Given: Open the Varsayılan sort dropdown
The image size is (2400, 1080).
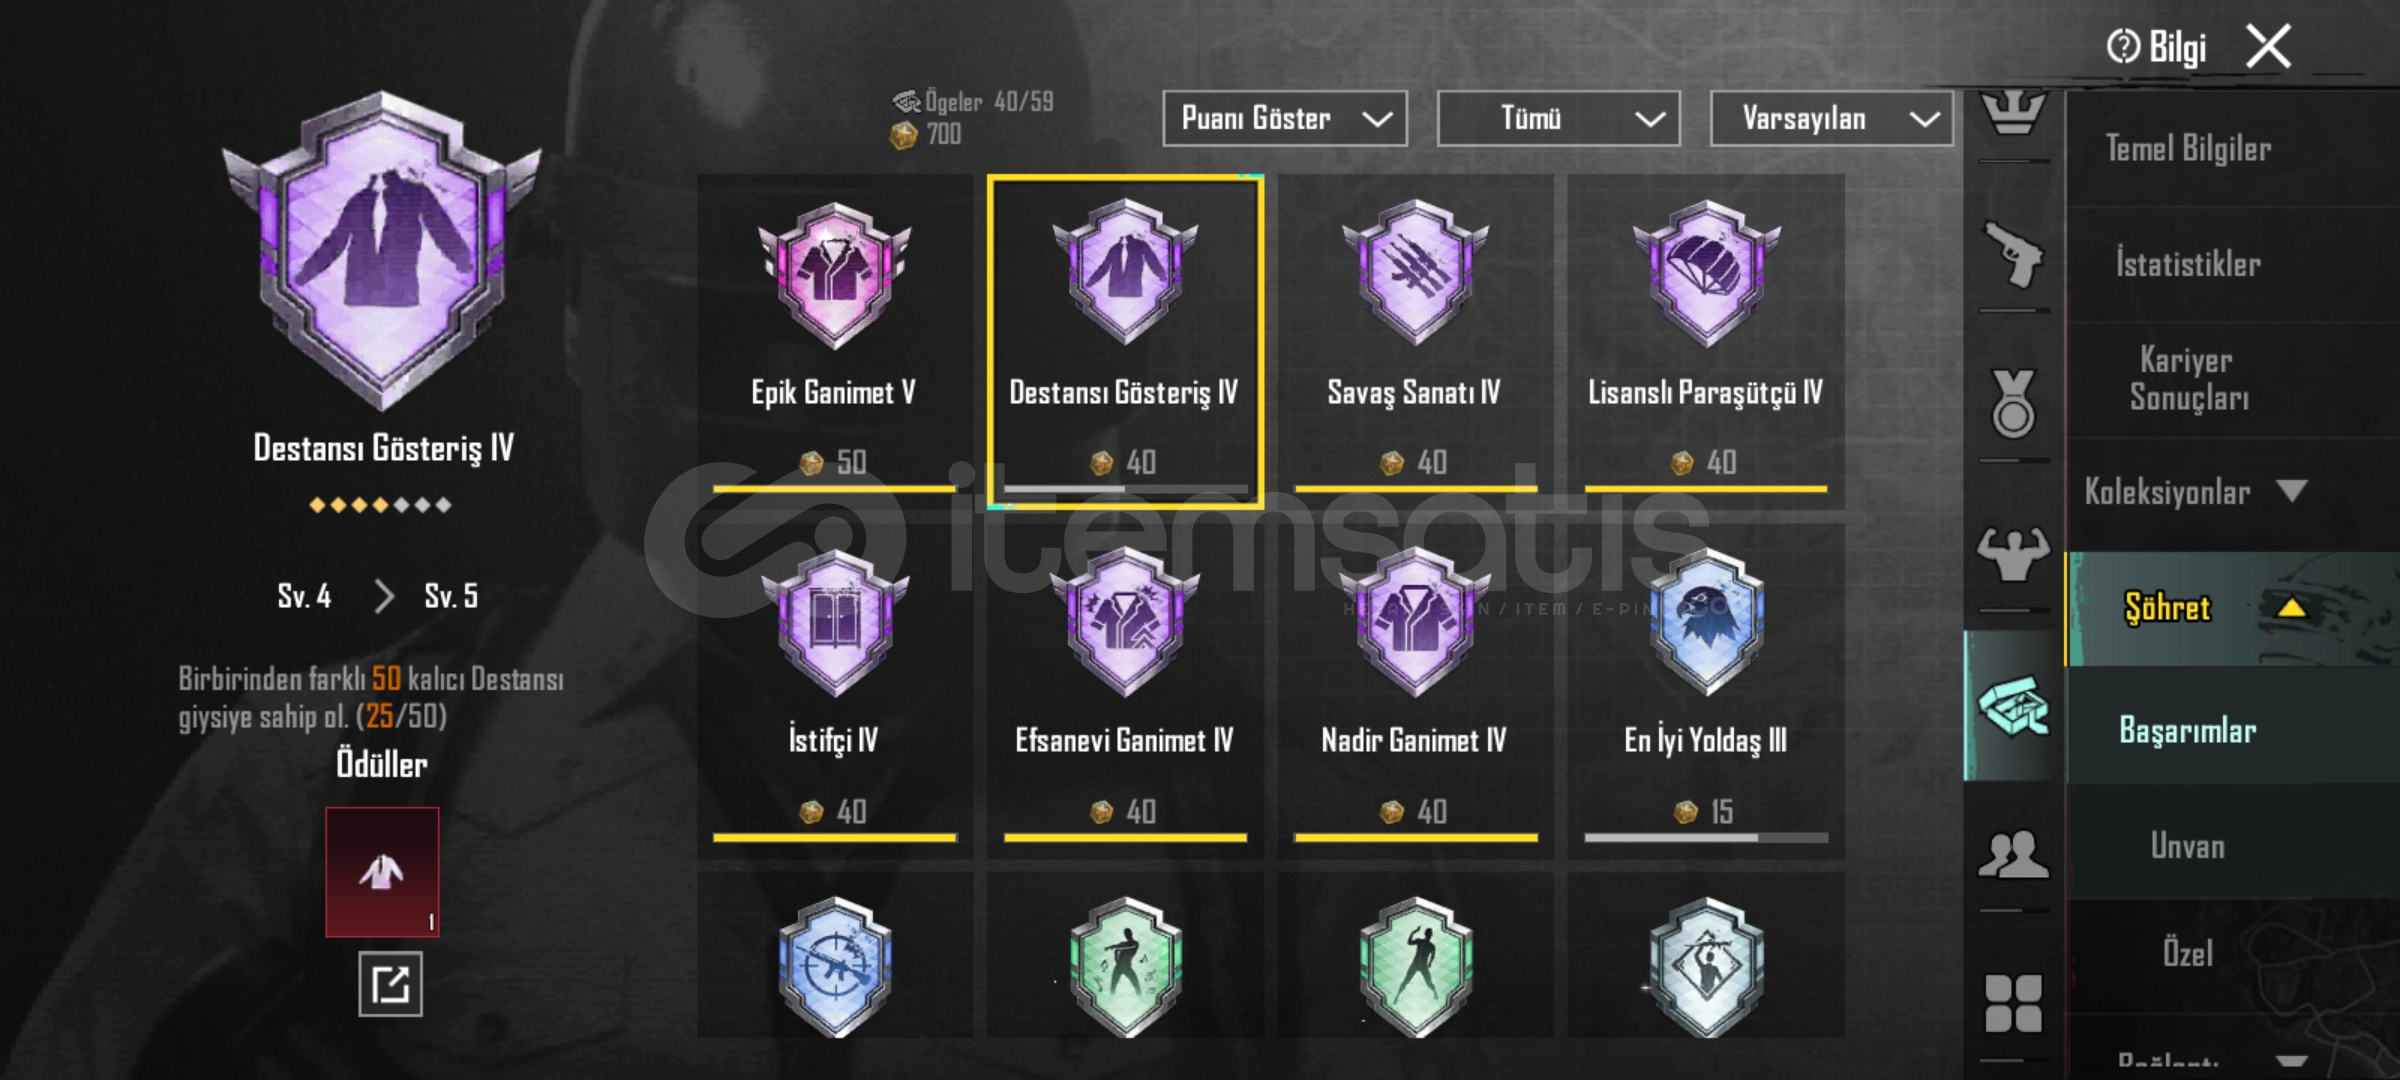Looking at the screenshot, I should click(x=1831, y=119).
